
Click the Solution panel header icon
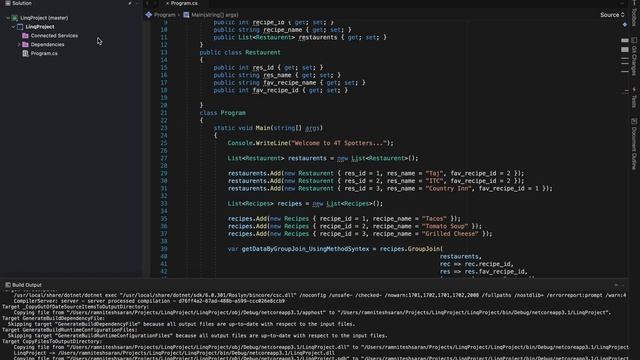7,3
